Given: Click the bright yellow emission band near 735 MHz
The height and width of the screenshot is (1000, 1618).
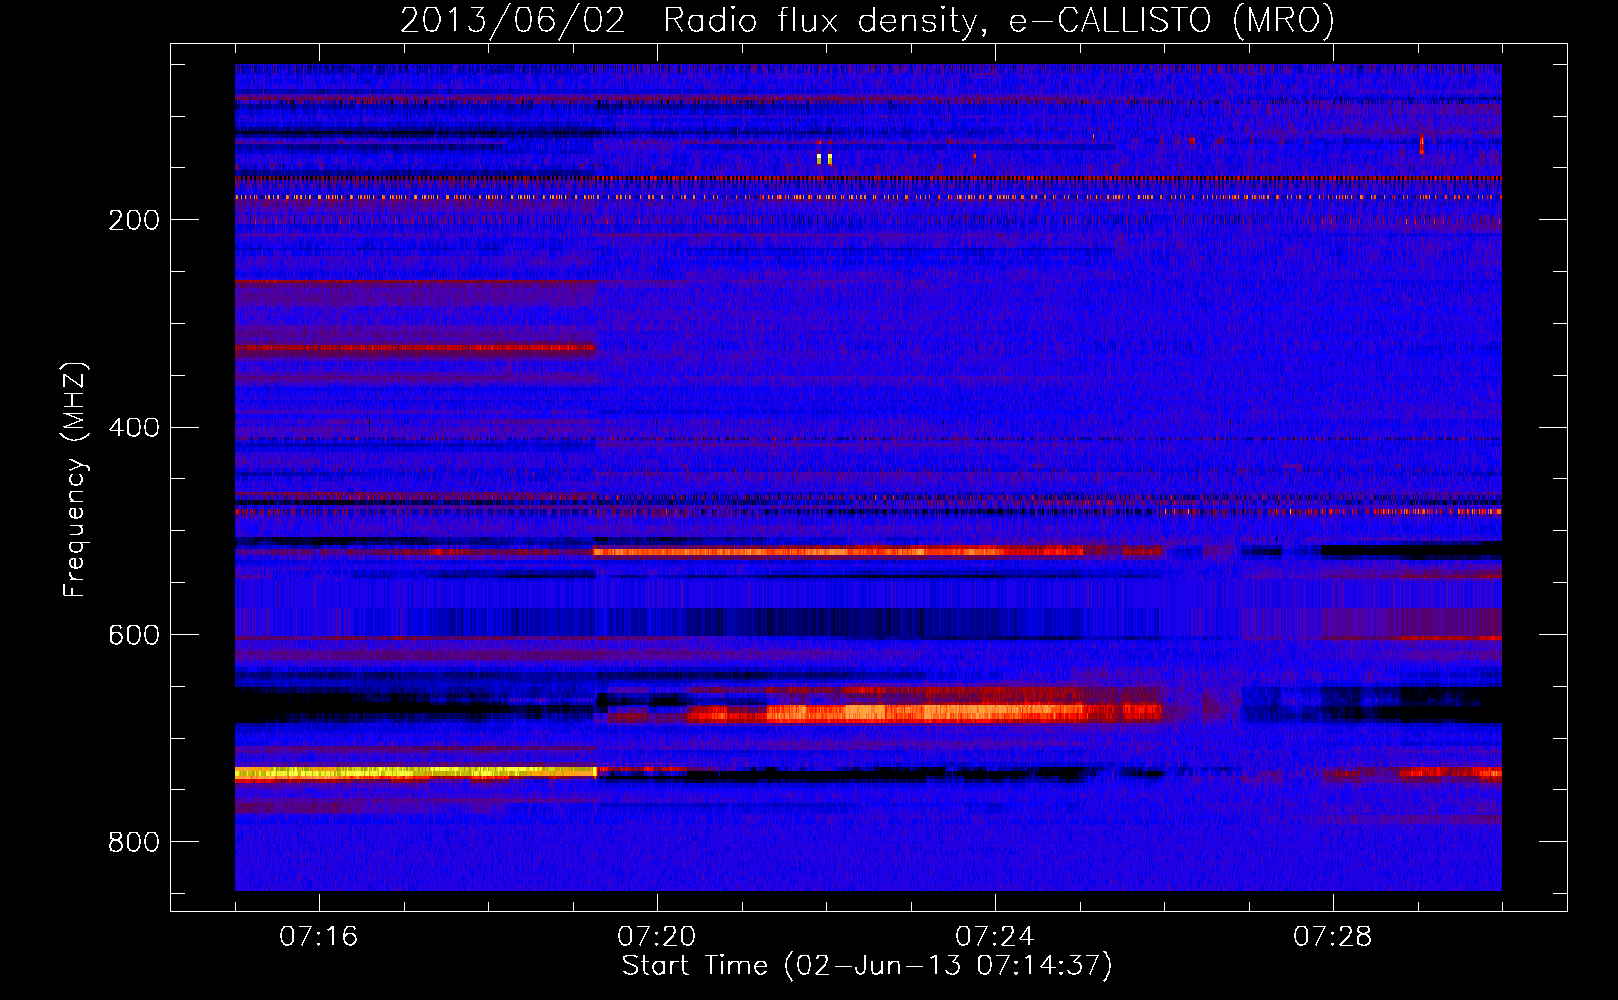Looking at the screenshot, I should coord(415,772).
